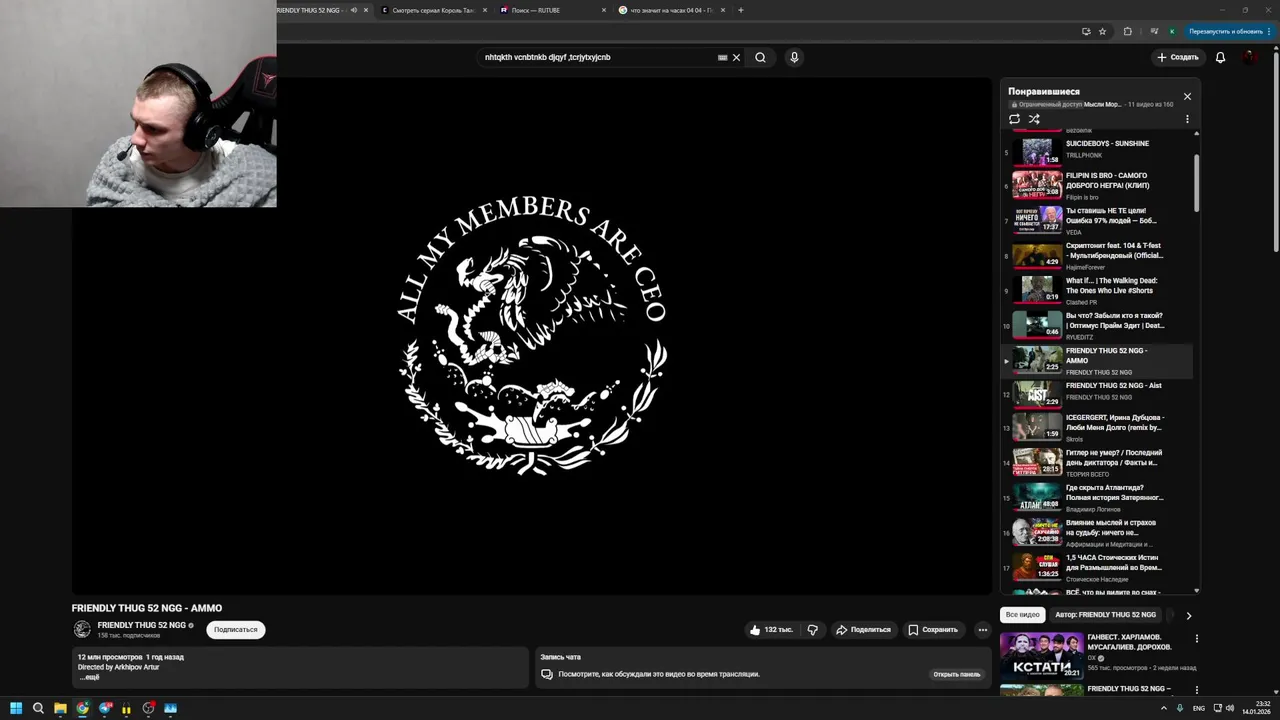
Task: Open YouTube notifications bell
Action: (x=1220, y=57)
